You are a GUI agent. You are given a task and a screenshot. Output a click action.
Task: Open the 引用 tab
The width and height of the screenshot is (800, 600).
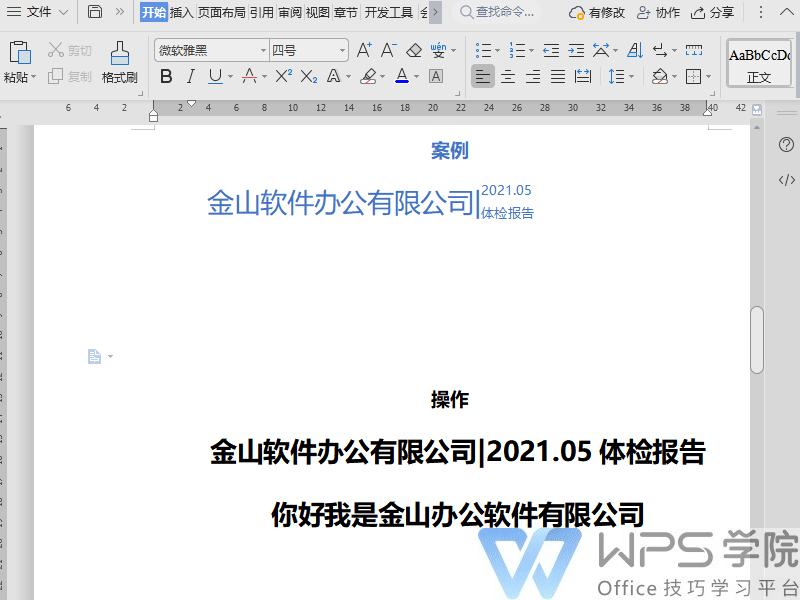[x=262, y=12]
